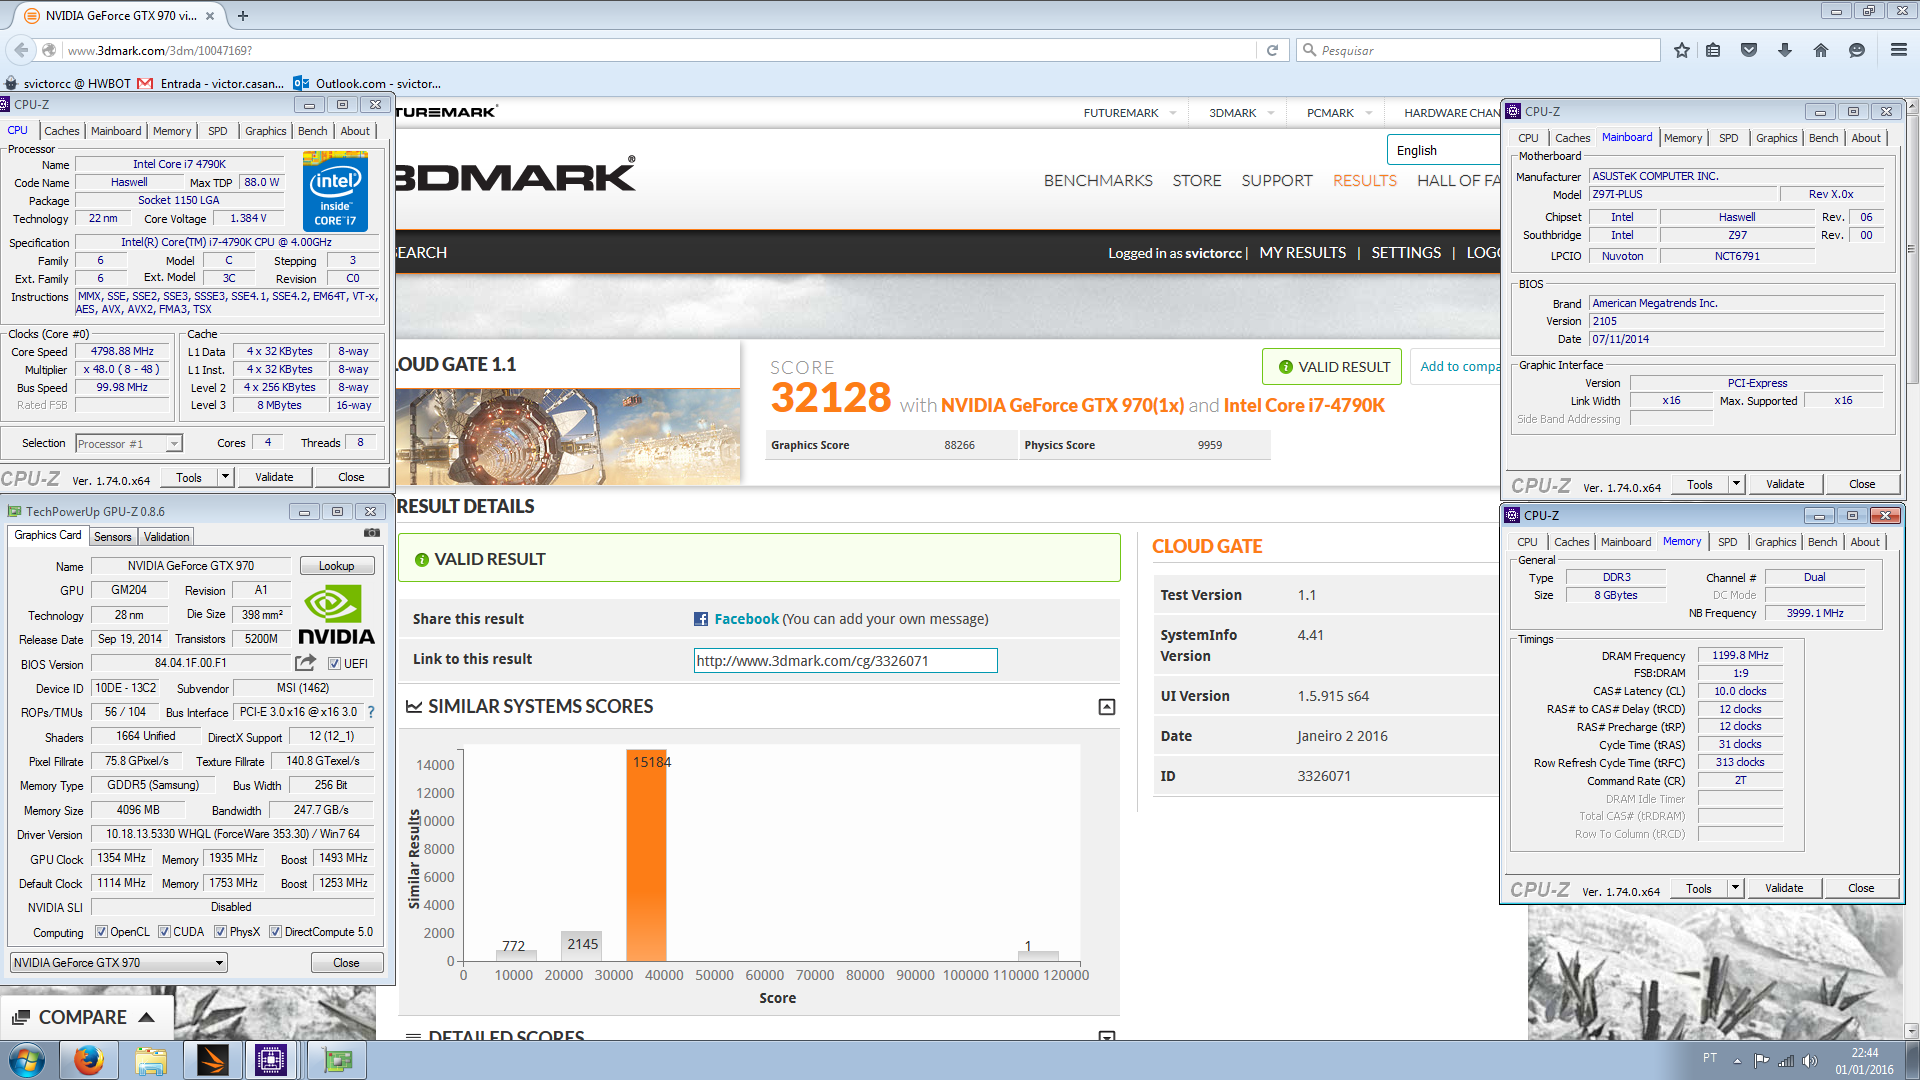Image resolution: width=1920 pixels, height=1080 pixels.
Task: Bookmark this page with star icon
Action: click(1682, 50)
